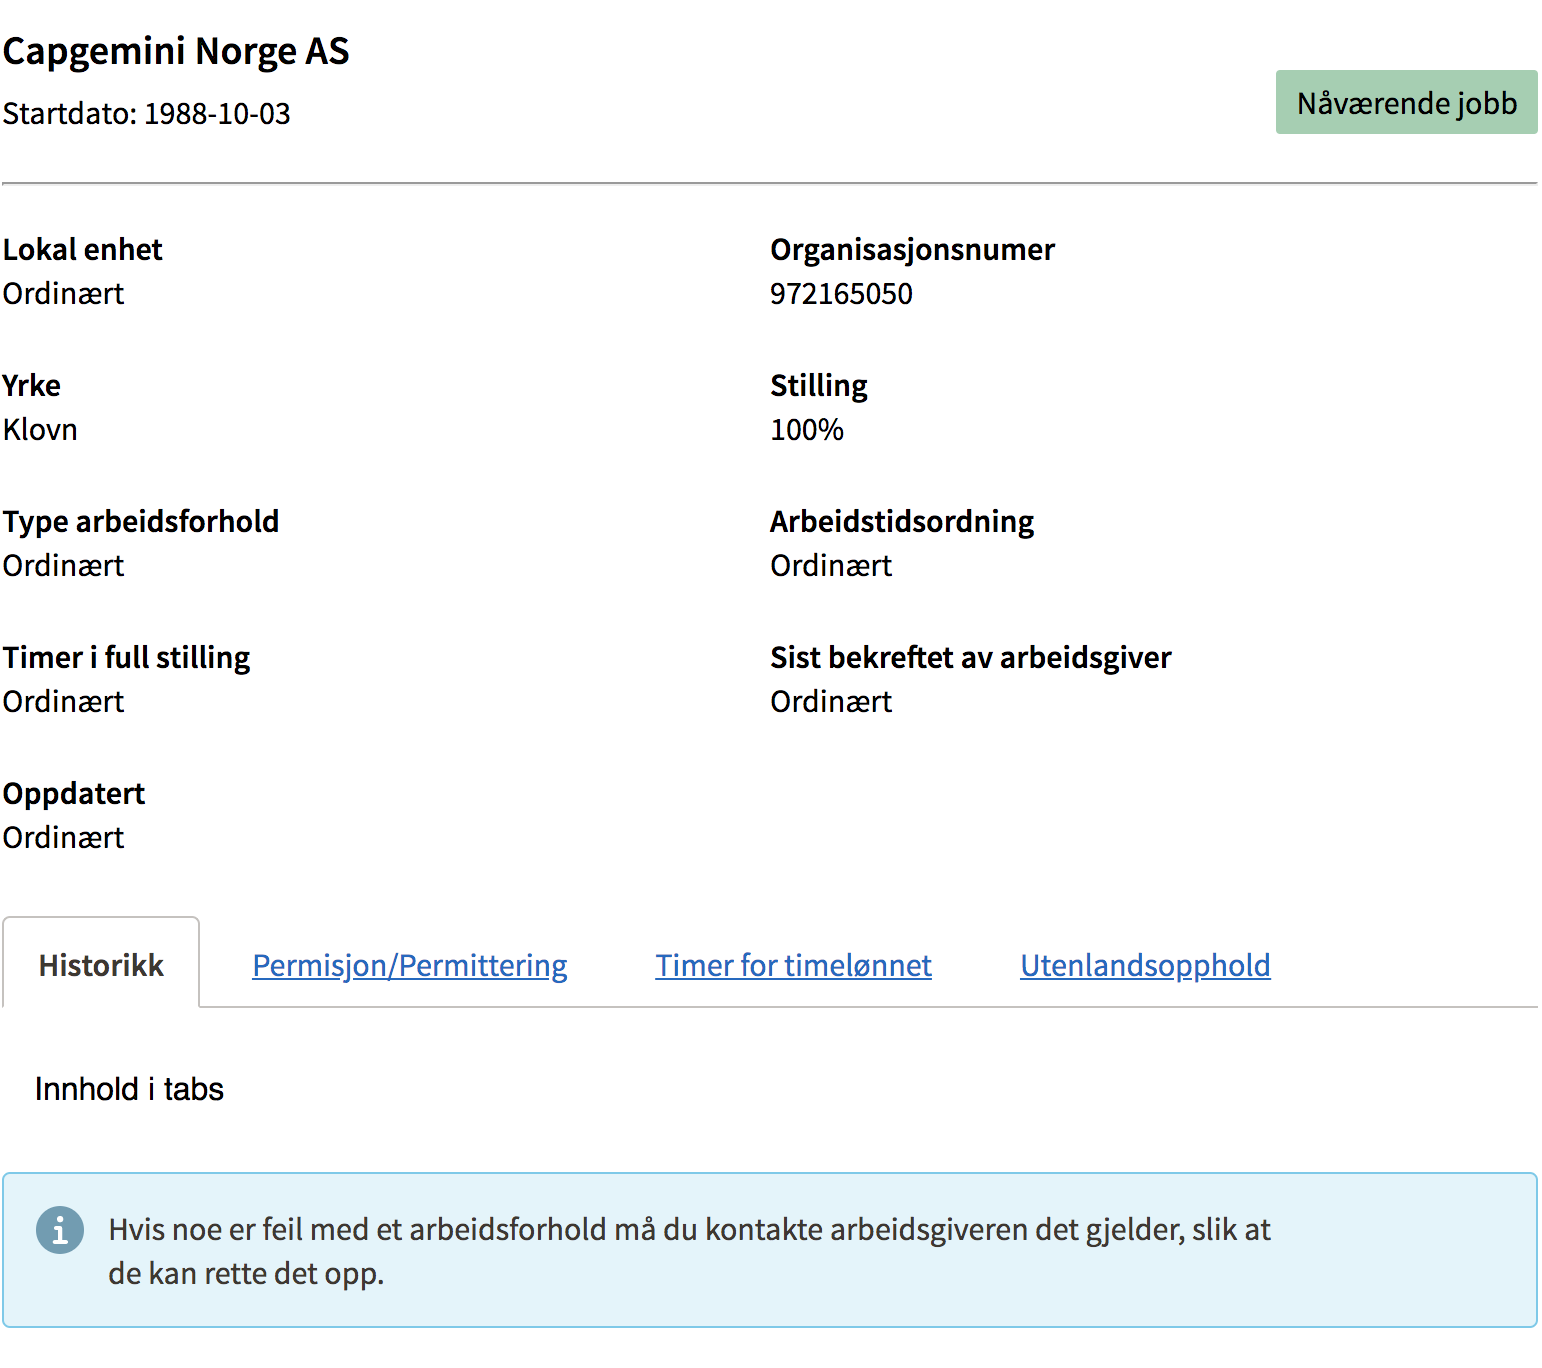Screen dimensions: 1542x1368
Task: Click the Stilling value 100%
Action: (x=807, y=430)
